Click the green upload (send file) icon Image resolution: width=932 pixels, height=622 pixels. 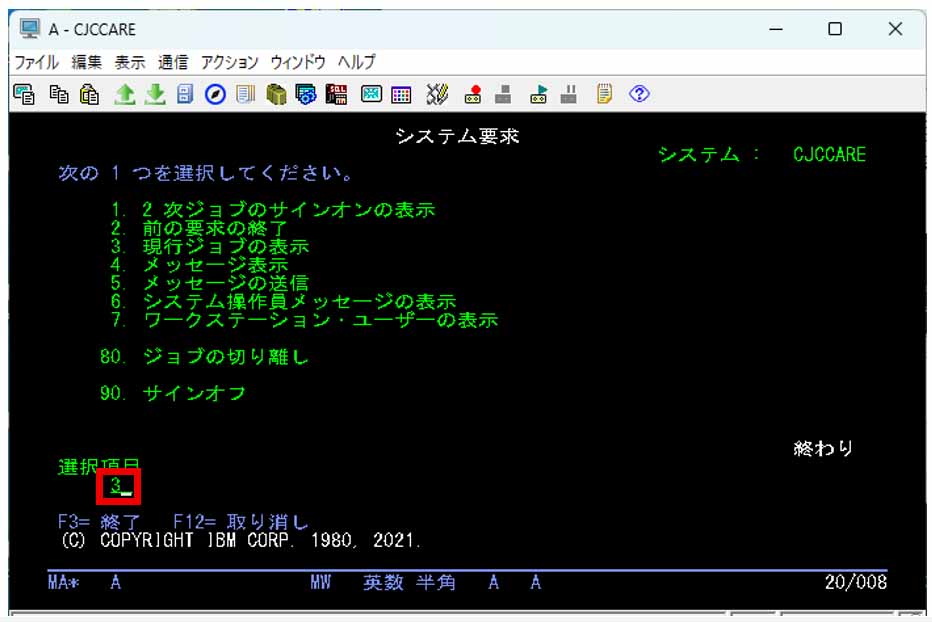pyautogui.click(x=124, y=94)
